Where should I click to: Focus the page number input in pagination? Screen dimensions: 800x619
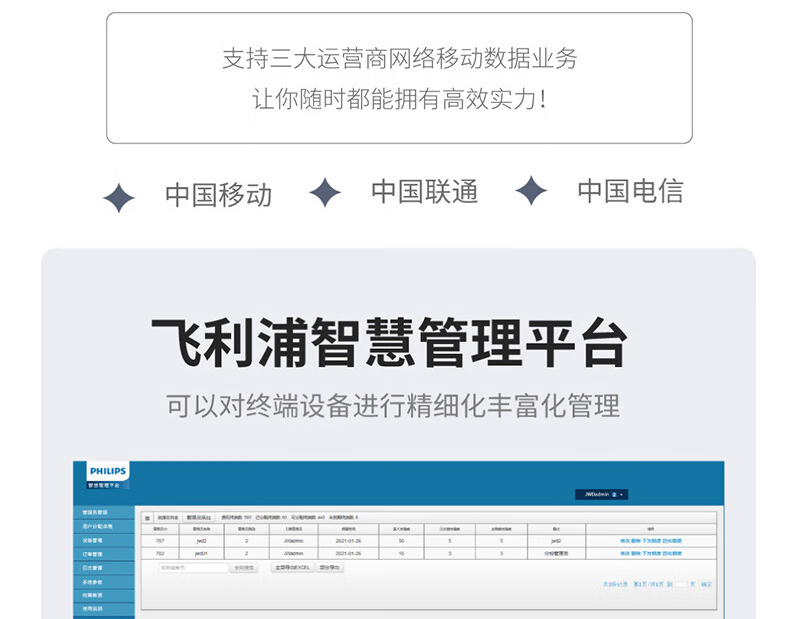pos(681,584)
